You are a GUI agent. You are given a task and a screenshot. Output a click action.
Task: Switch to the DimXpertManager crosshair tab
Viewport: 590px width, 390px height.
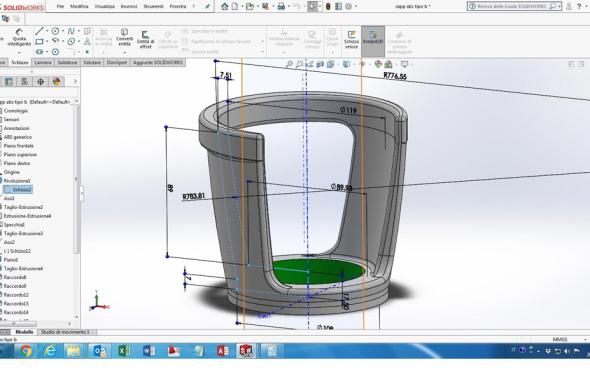click(41, 82)
